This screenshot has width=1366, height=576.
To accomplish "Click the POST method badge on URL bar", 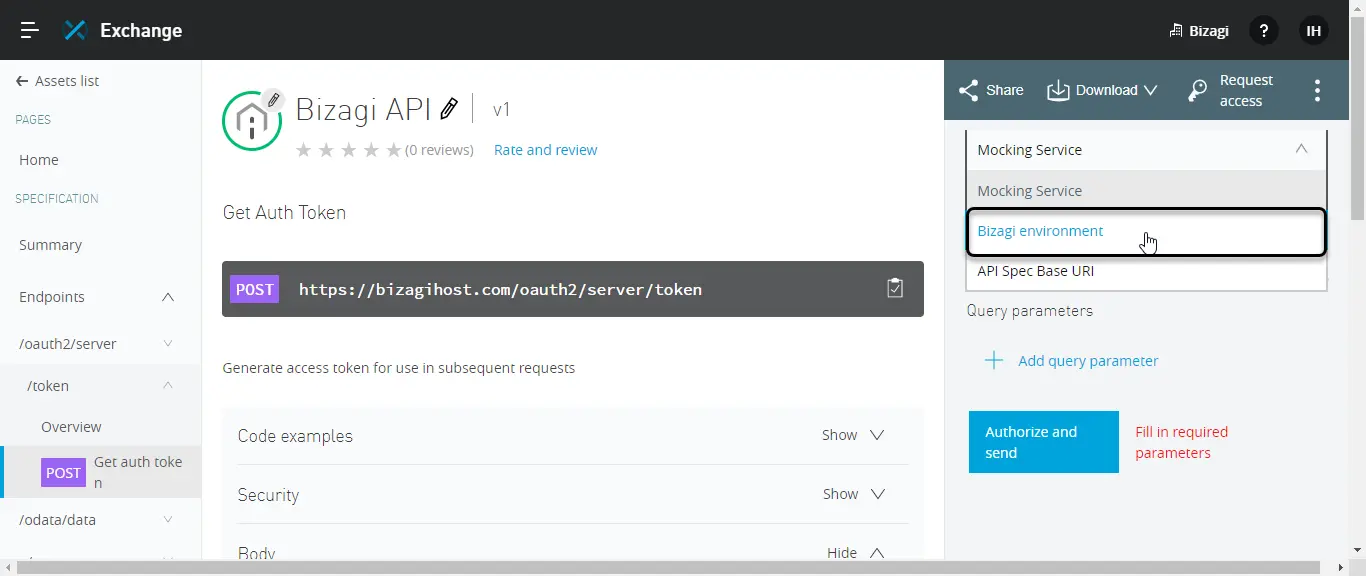I will (x=254, y=289).
